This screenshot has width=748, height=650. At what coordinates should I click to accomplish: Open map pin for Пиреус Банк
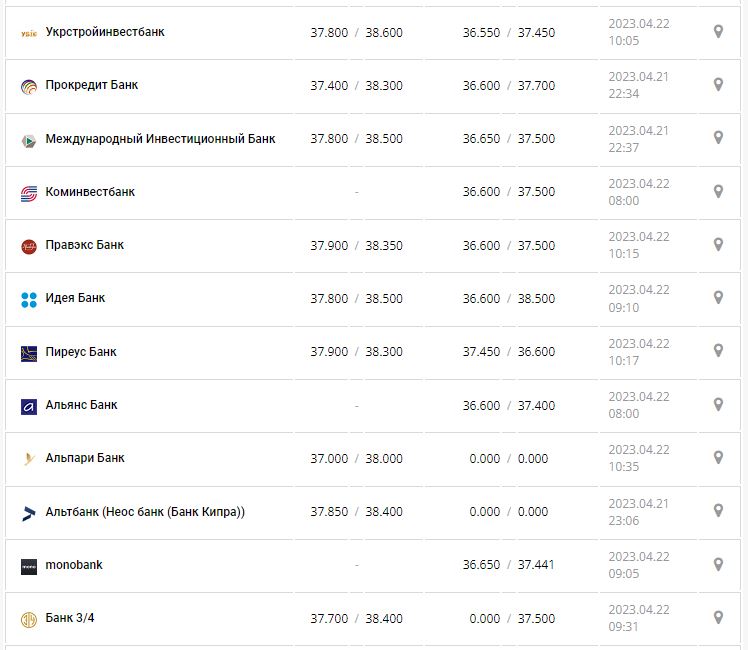(718, 351)
